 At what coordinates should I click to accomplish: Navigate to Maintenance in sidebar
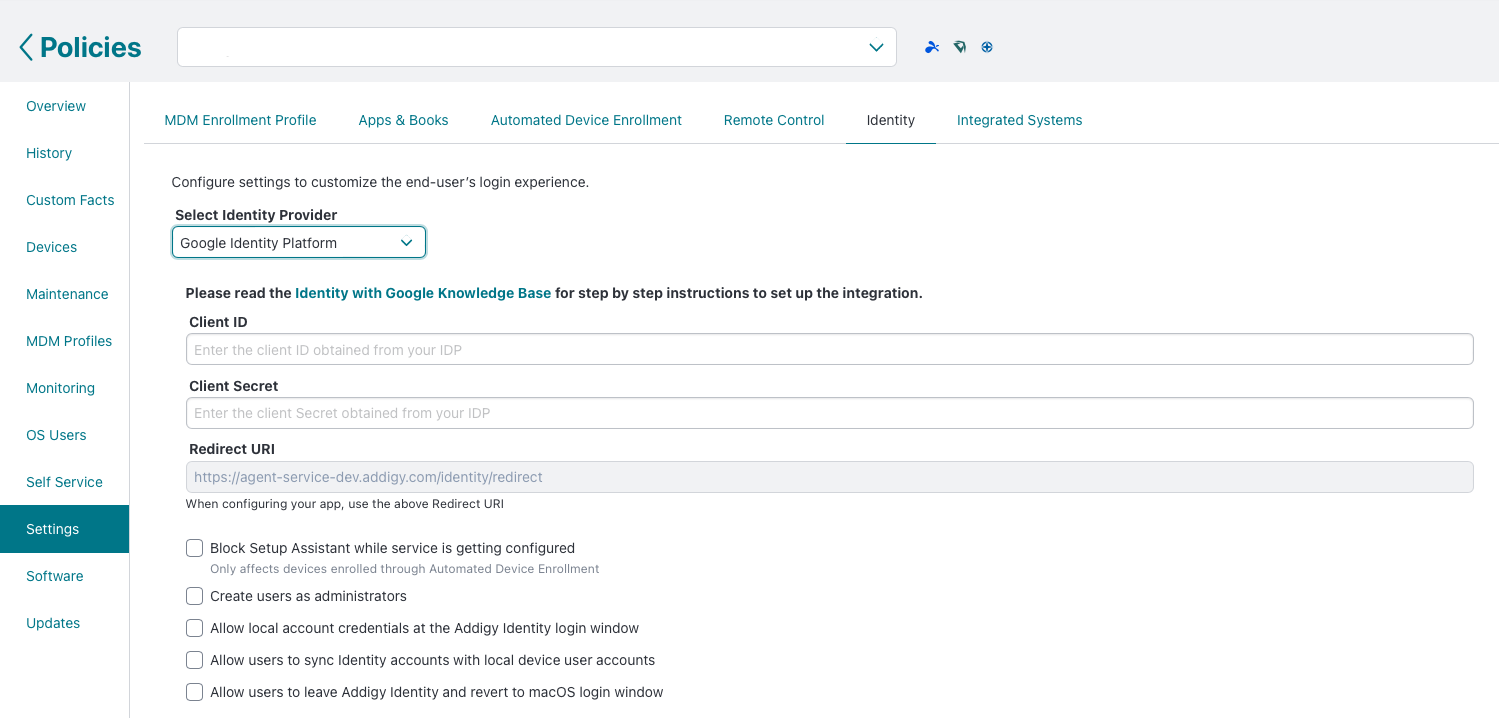click(x=67, y=294)
